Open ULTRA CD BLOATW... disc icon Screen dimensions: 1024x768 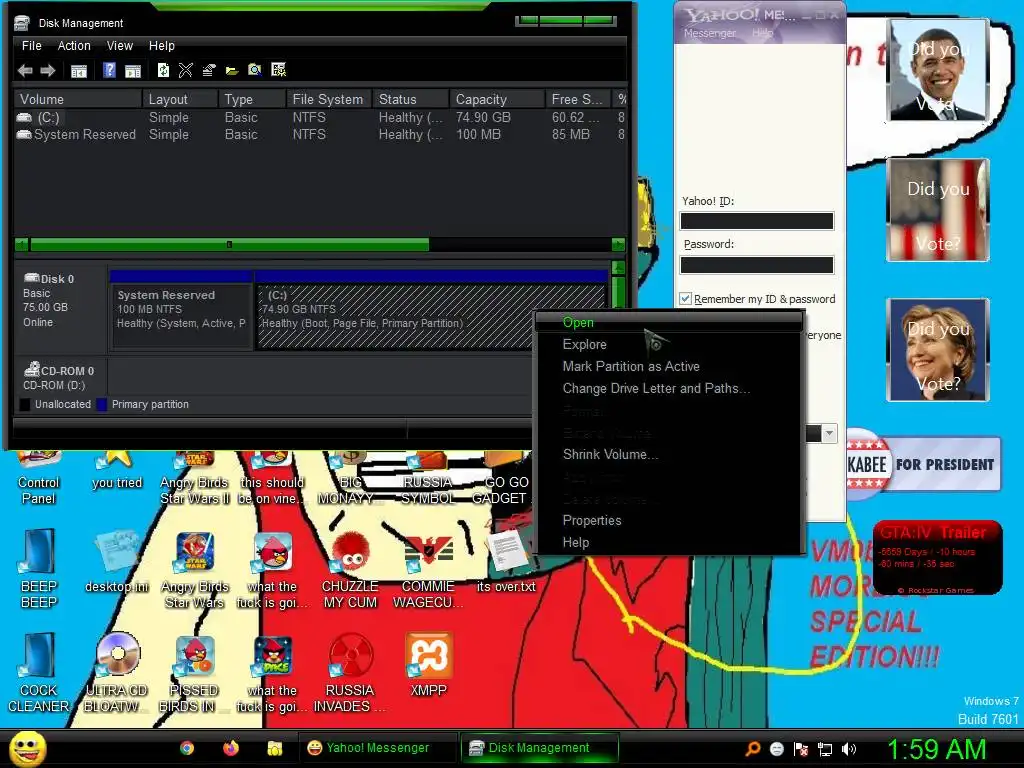pyautogui.click(x=117, y=673)
